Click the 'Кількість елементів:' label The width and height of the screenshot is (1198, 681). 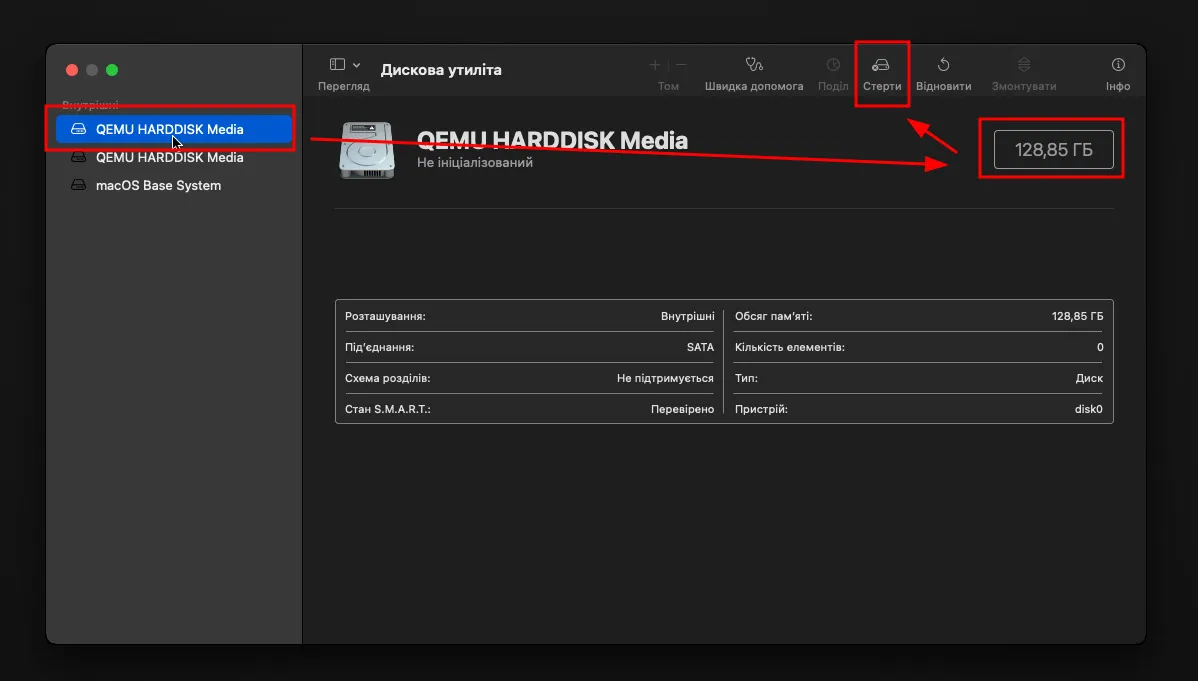pos(790,347)
